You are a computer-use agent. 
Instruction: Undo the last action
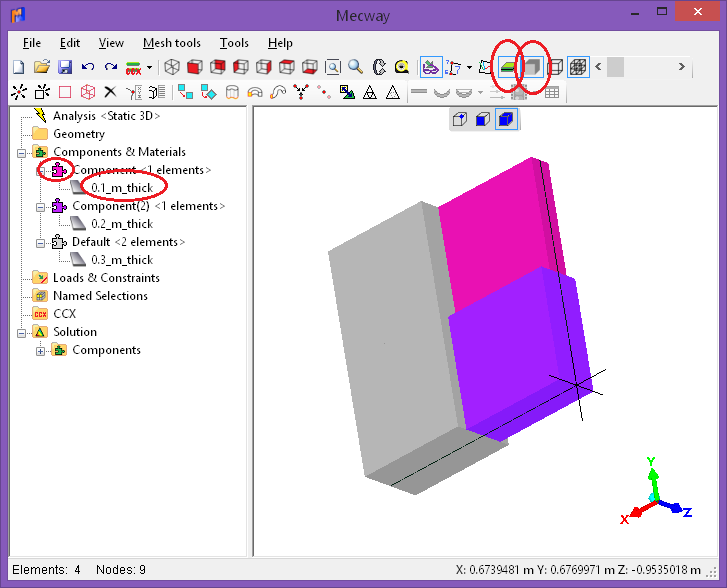(88, 67)
